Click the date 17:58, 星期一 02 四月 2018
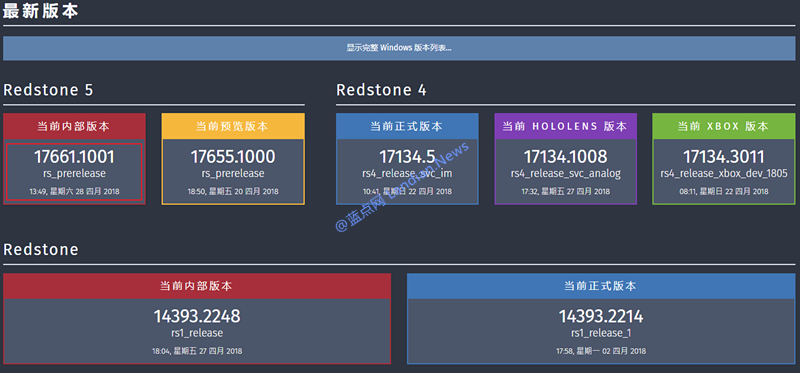Viewport: 800px width, 373px height. pos(601,351)
